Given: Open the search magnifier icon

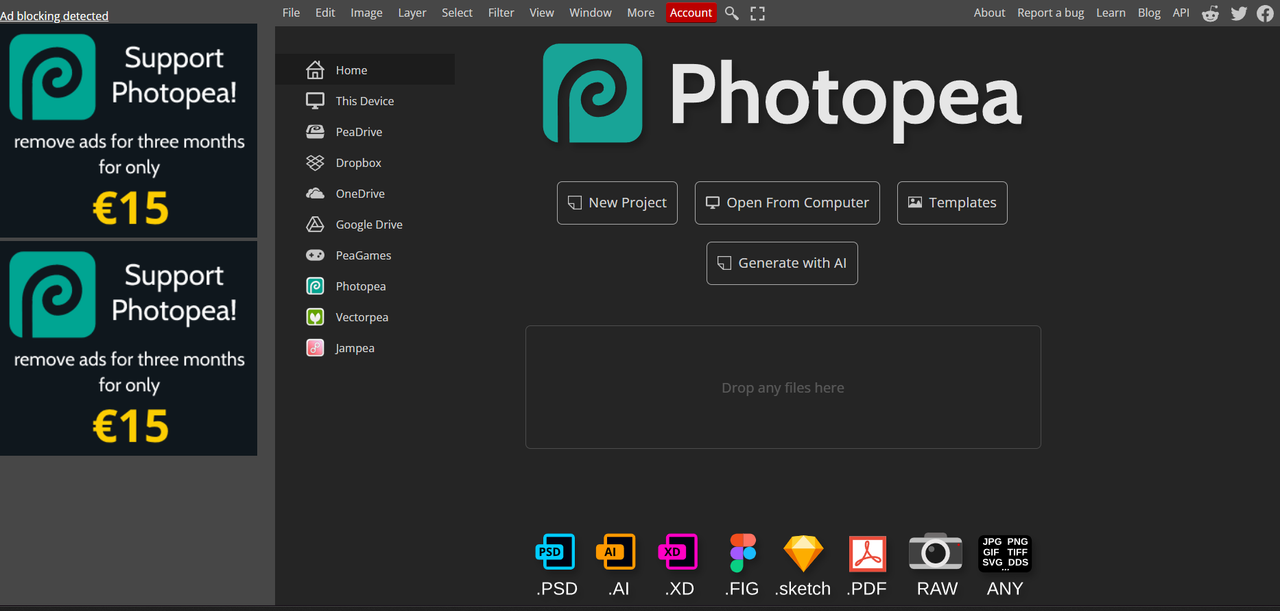Looking at the screenshot, I should [x=732, y=13].
